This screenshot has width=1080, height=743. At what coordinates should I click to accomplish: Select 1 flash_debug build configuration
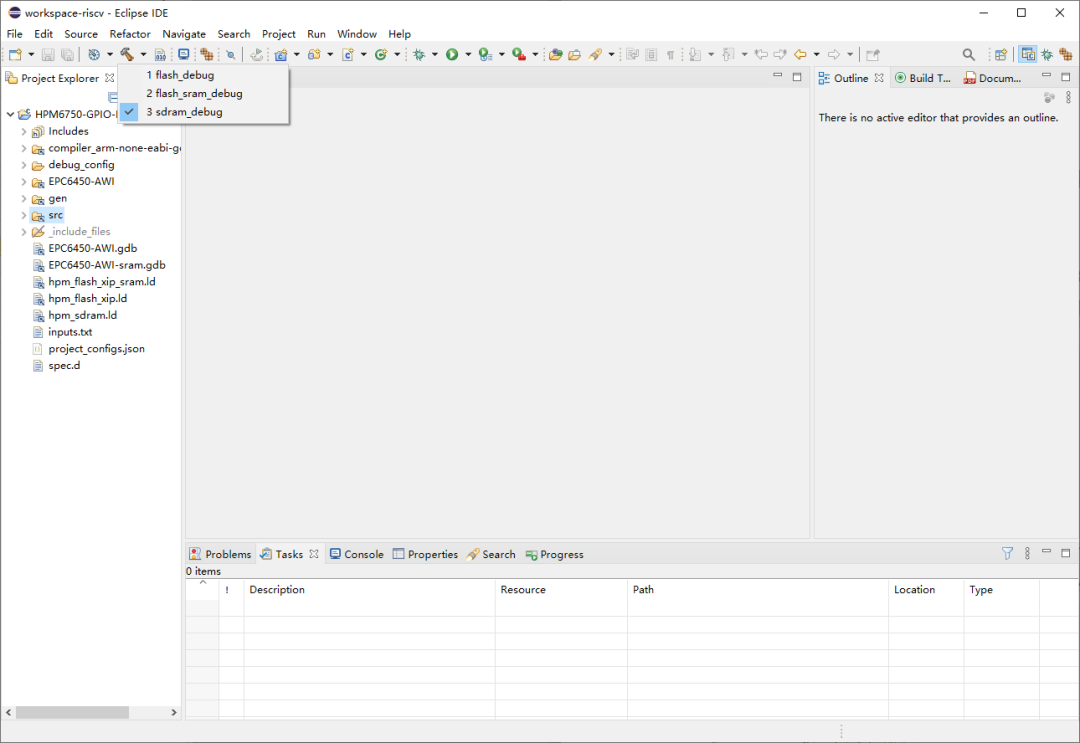(x=204, y=75)
